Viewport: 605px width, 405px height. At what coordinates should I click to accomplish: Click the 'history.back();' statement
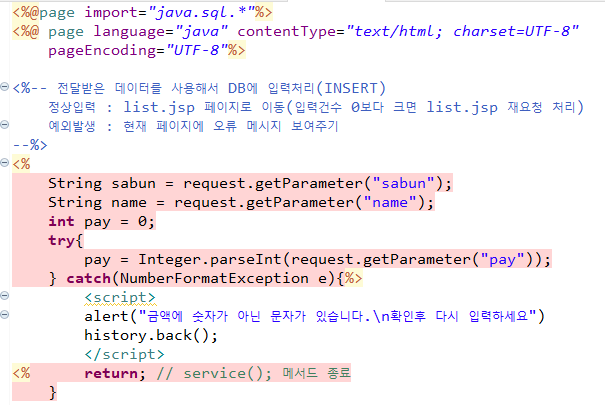(151, 336)
